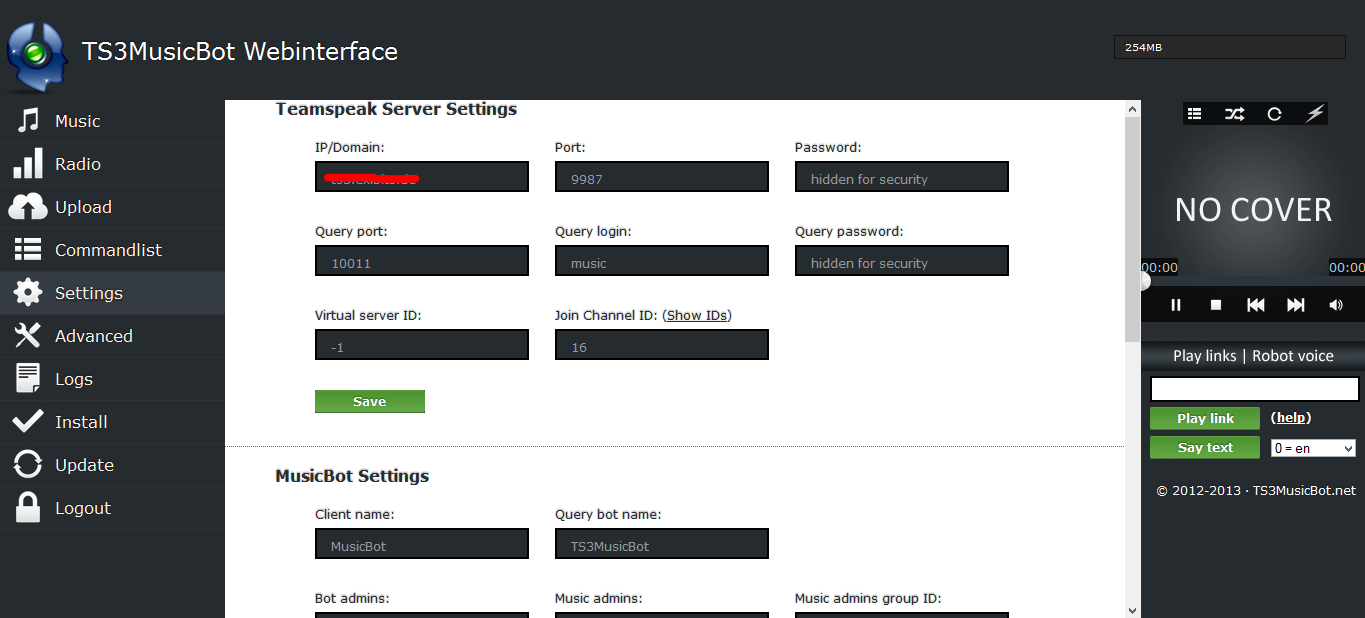This screenshot has height=618, width=1365.
Task: Save the Teamspeak Server Settings
Action: 370,401
